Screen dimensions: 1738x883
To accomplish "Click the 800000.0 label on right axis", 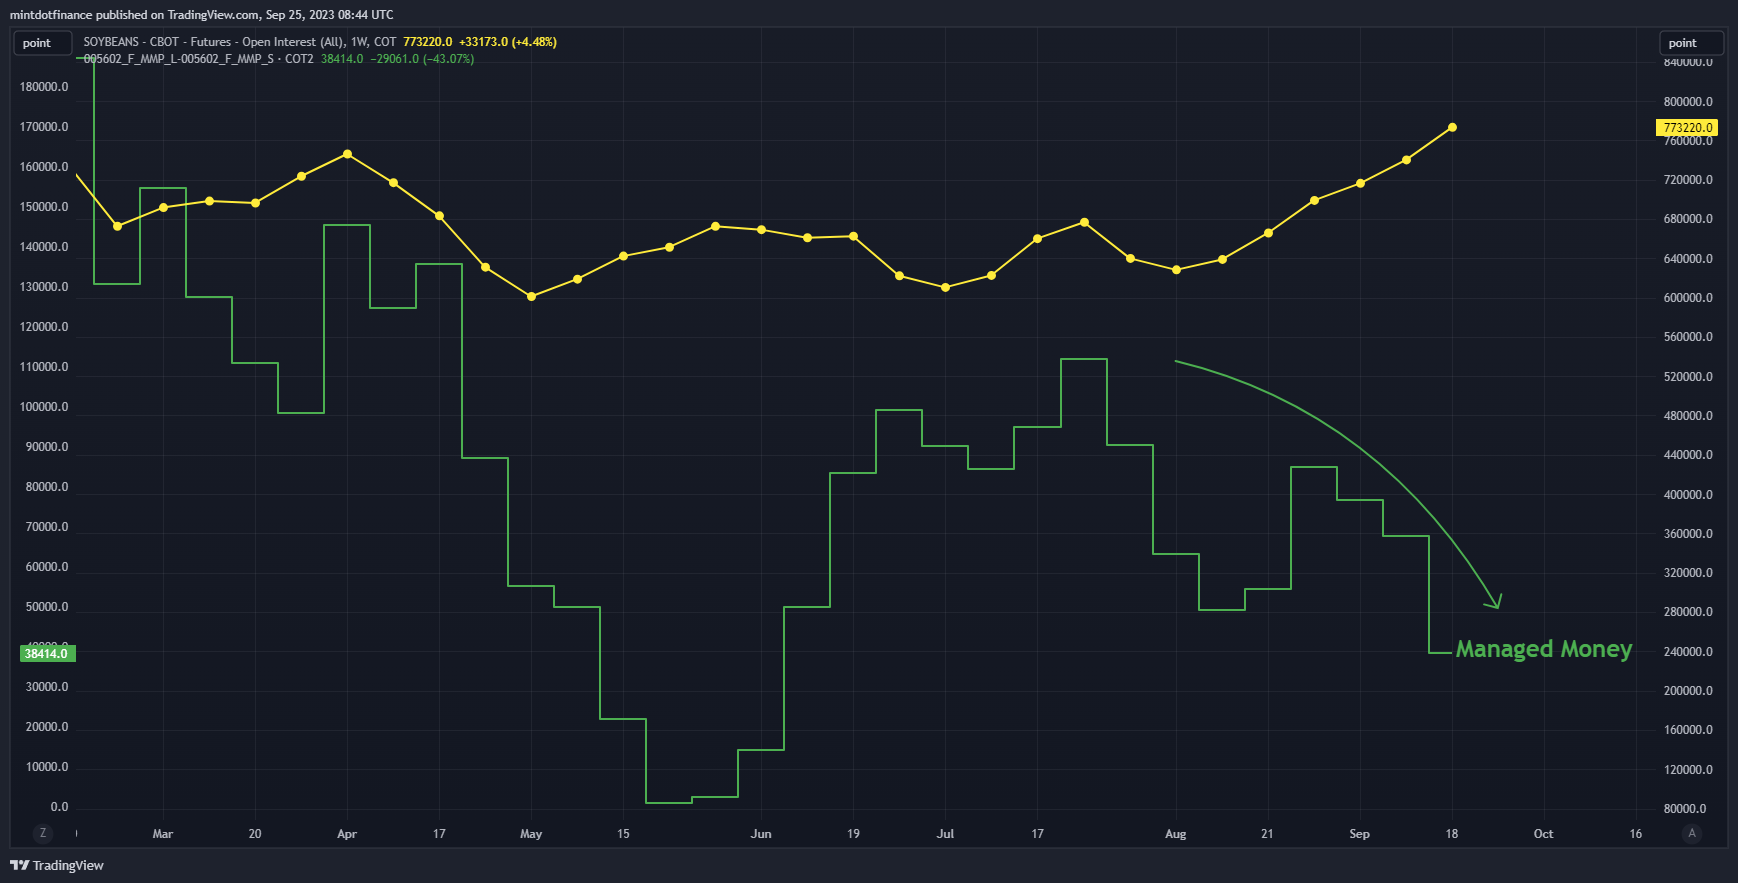I will point(1688,102).
